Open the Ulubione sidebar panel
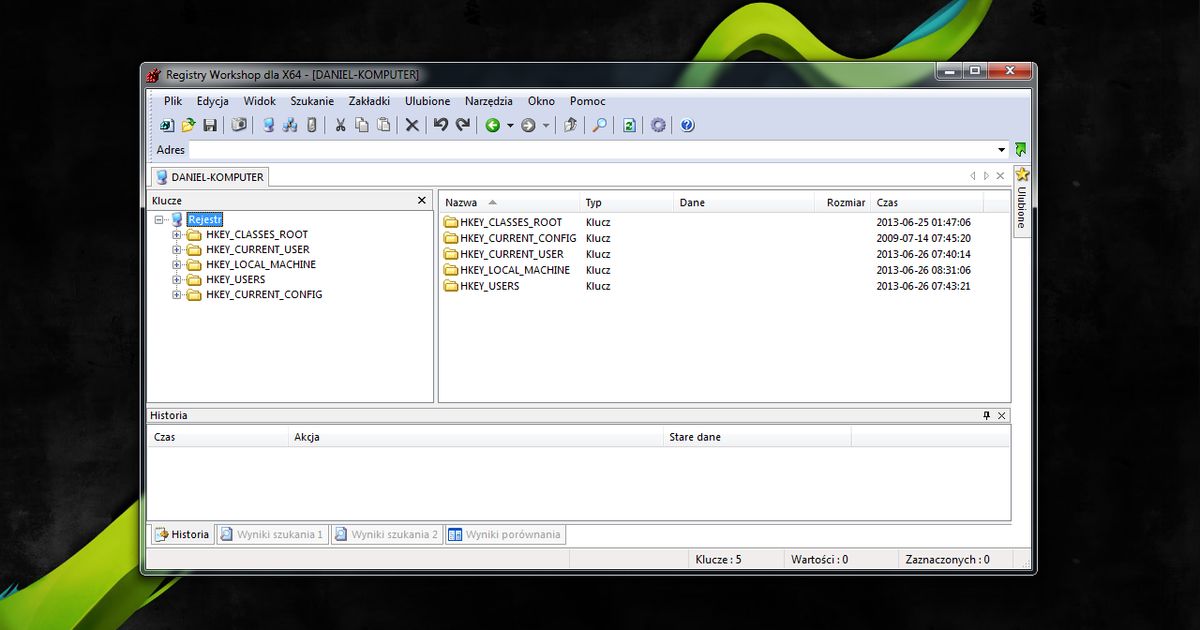This screenshot has height=630, width=1200. [x=1021, y=200]
